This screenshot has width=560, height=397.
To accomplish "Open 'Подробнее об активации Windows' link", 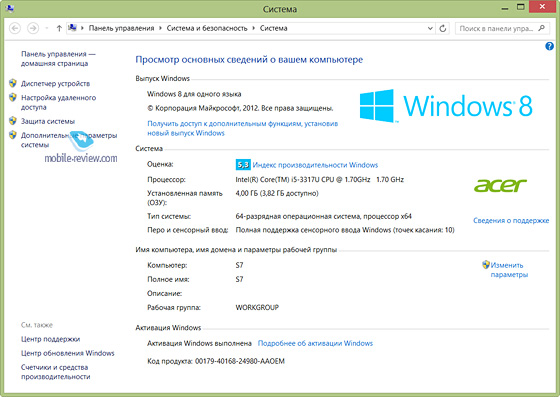I will [315, 343].
